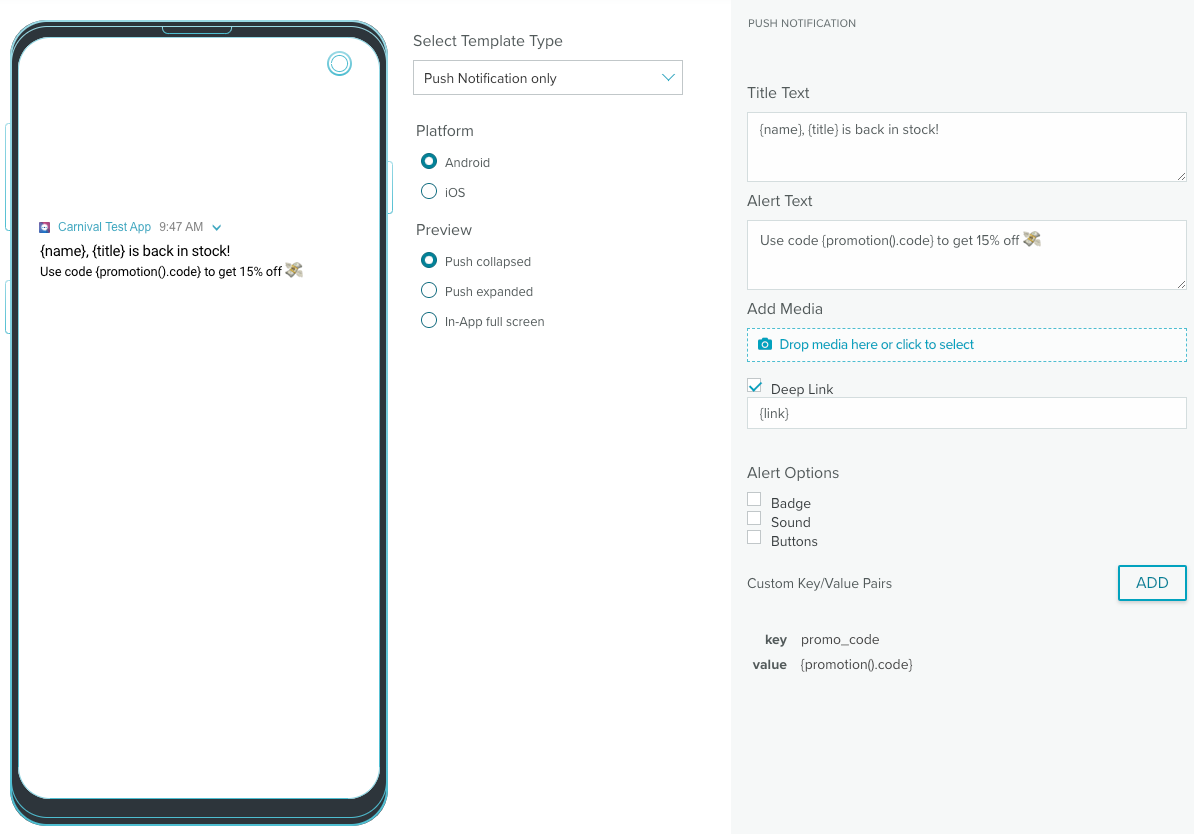Enable the Sound alert option
1194x834 pixels.
[754, 518]
